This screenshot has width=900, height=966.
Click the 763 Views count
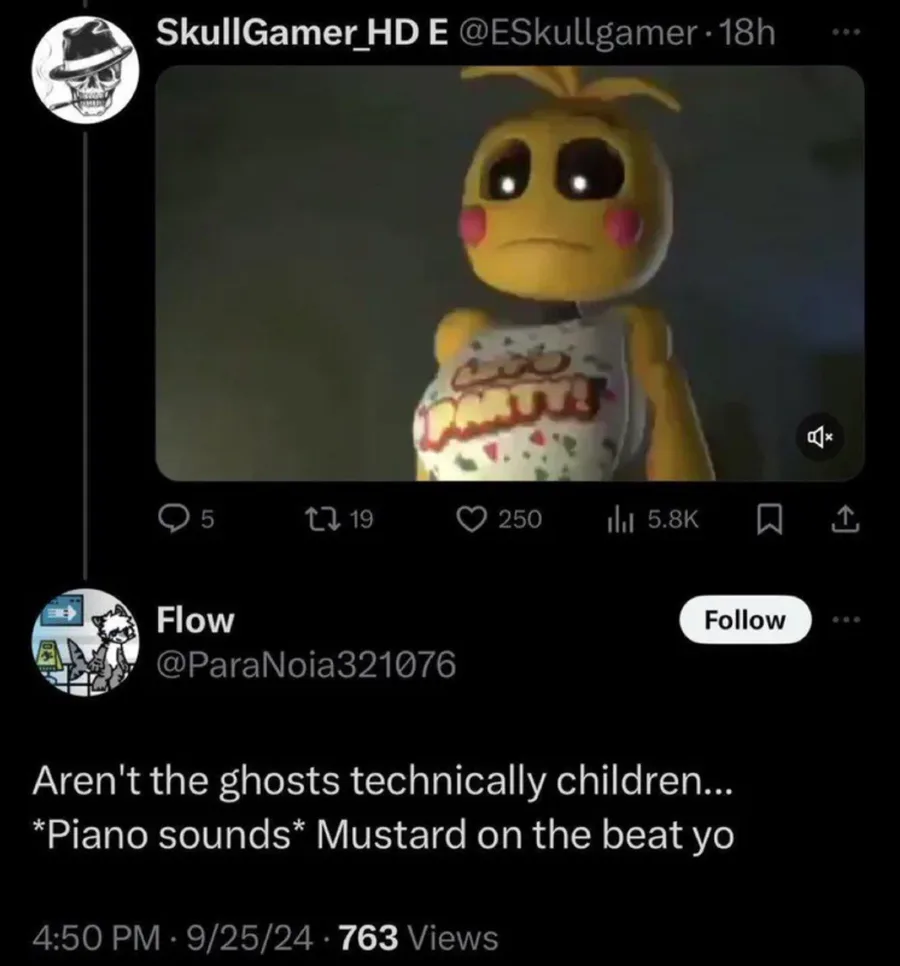click(x=419, y=937)
